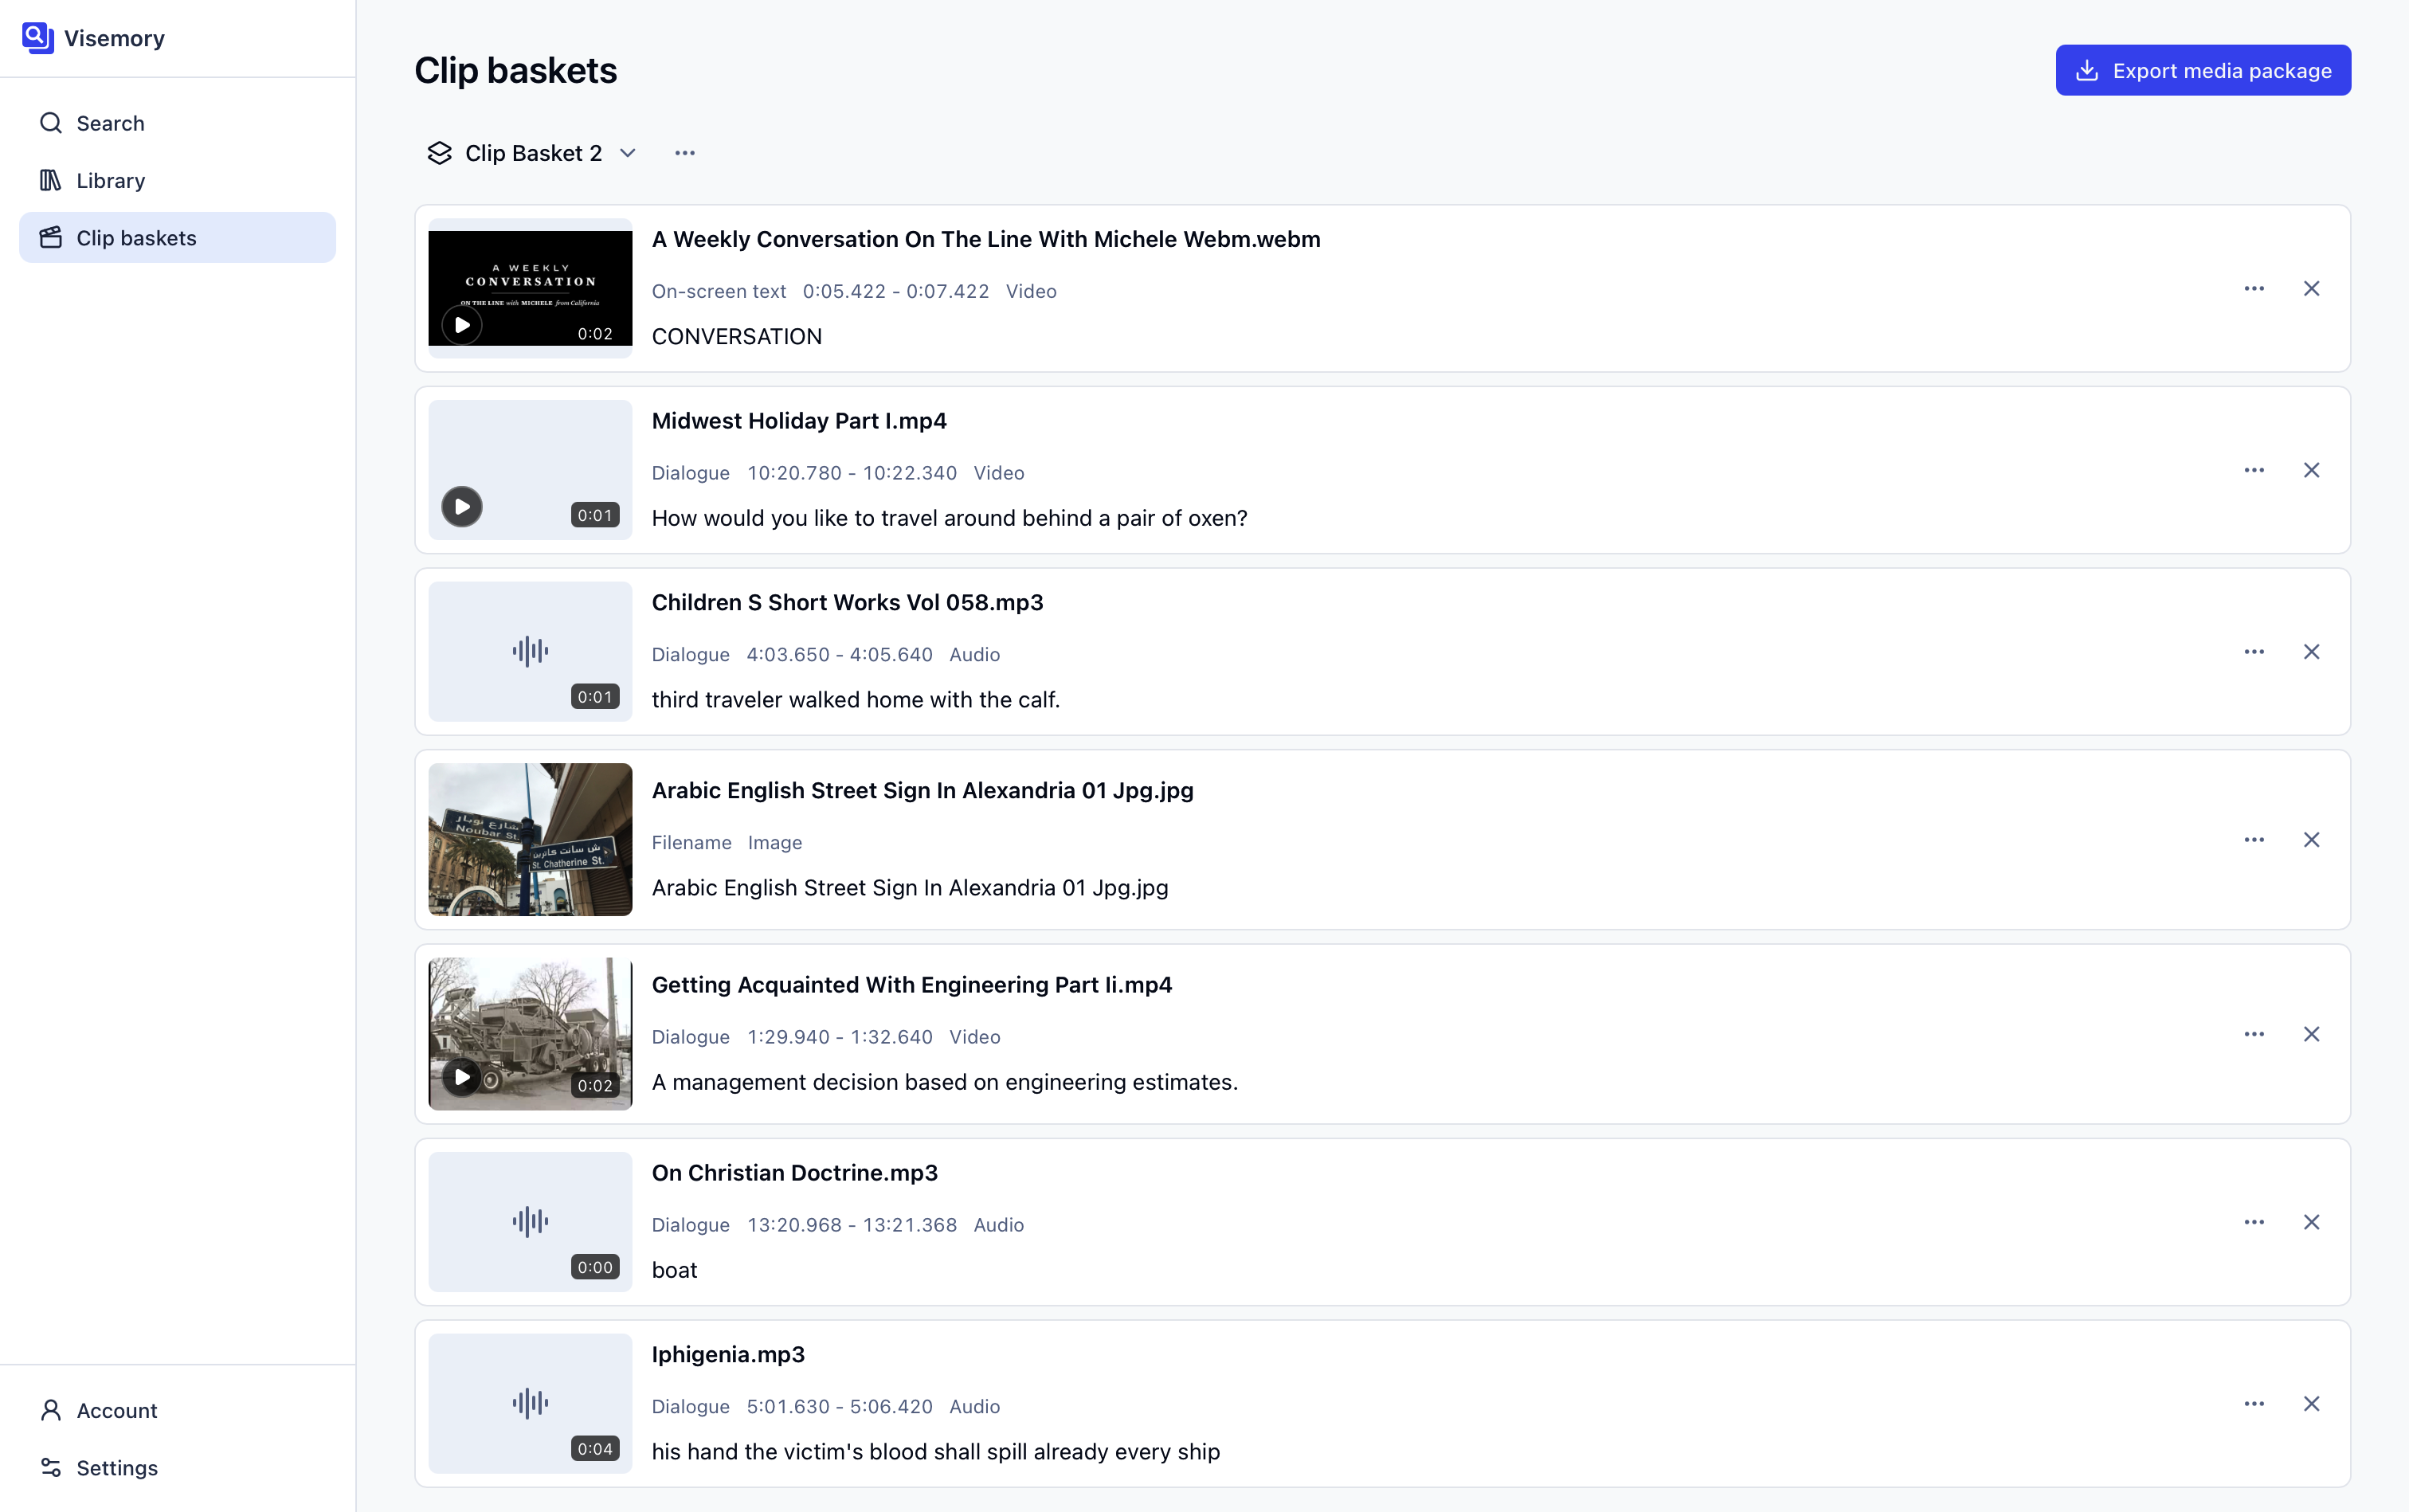This screenshot has height=1512, width=2409.
Task: Open more options for Arabic English Street Sign
Action: click(2254, 840)
